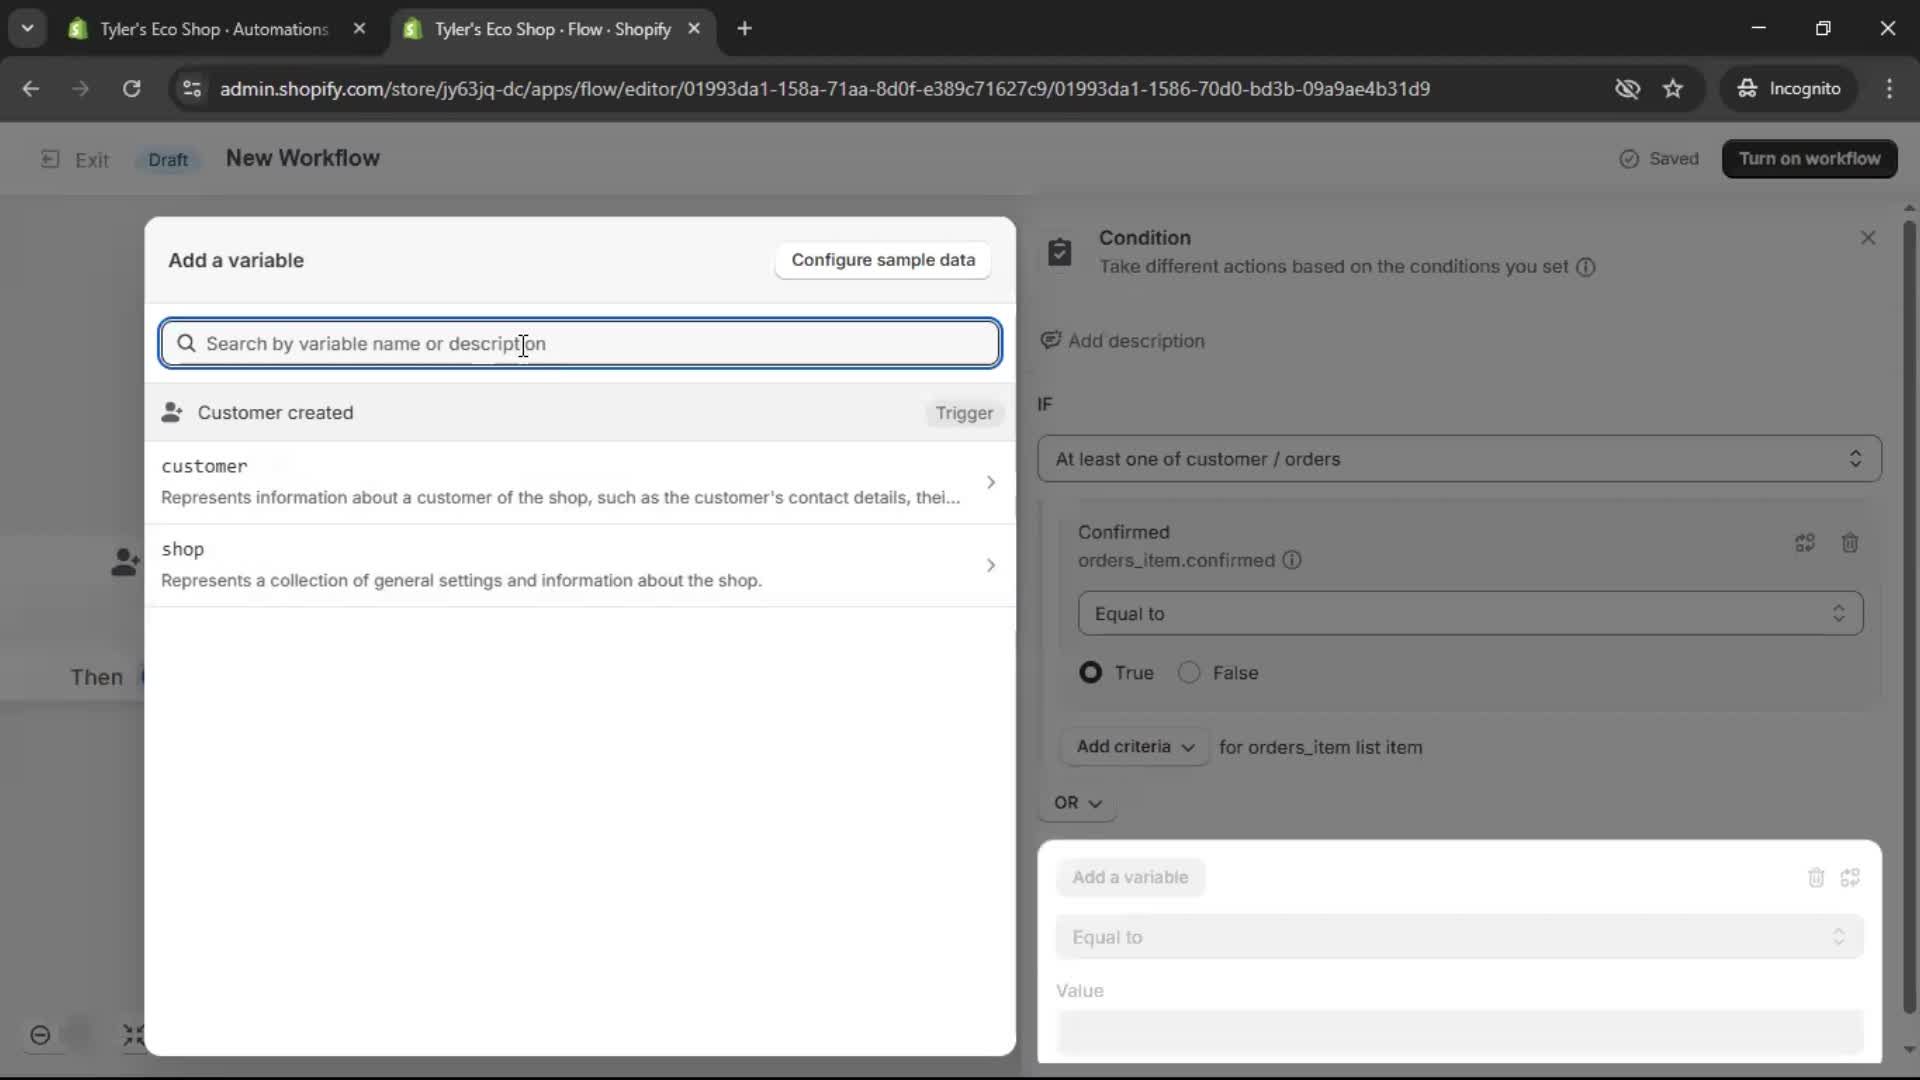Delete the Confirmed condition using its trash icon
This screenshot has width=1920, height=1080.
click(x=1850, y=543)
